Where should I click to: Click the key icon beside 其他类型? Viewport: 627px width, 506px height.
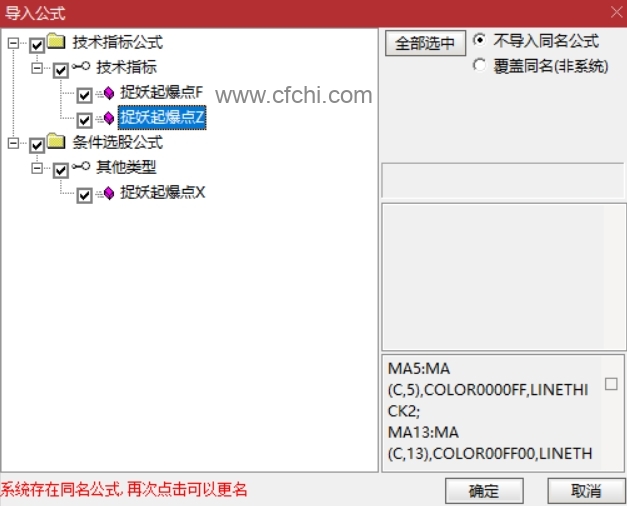click(81, 166)
